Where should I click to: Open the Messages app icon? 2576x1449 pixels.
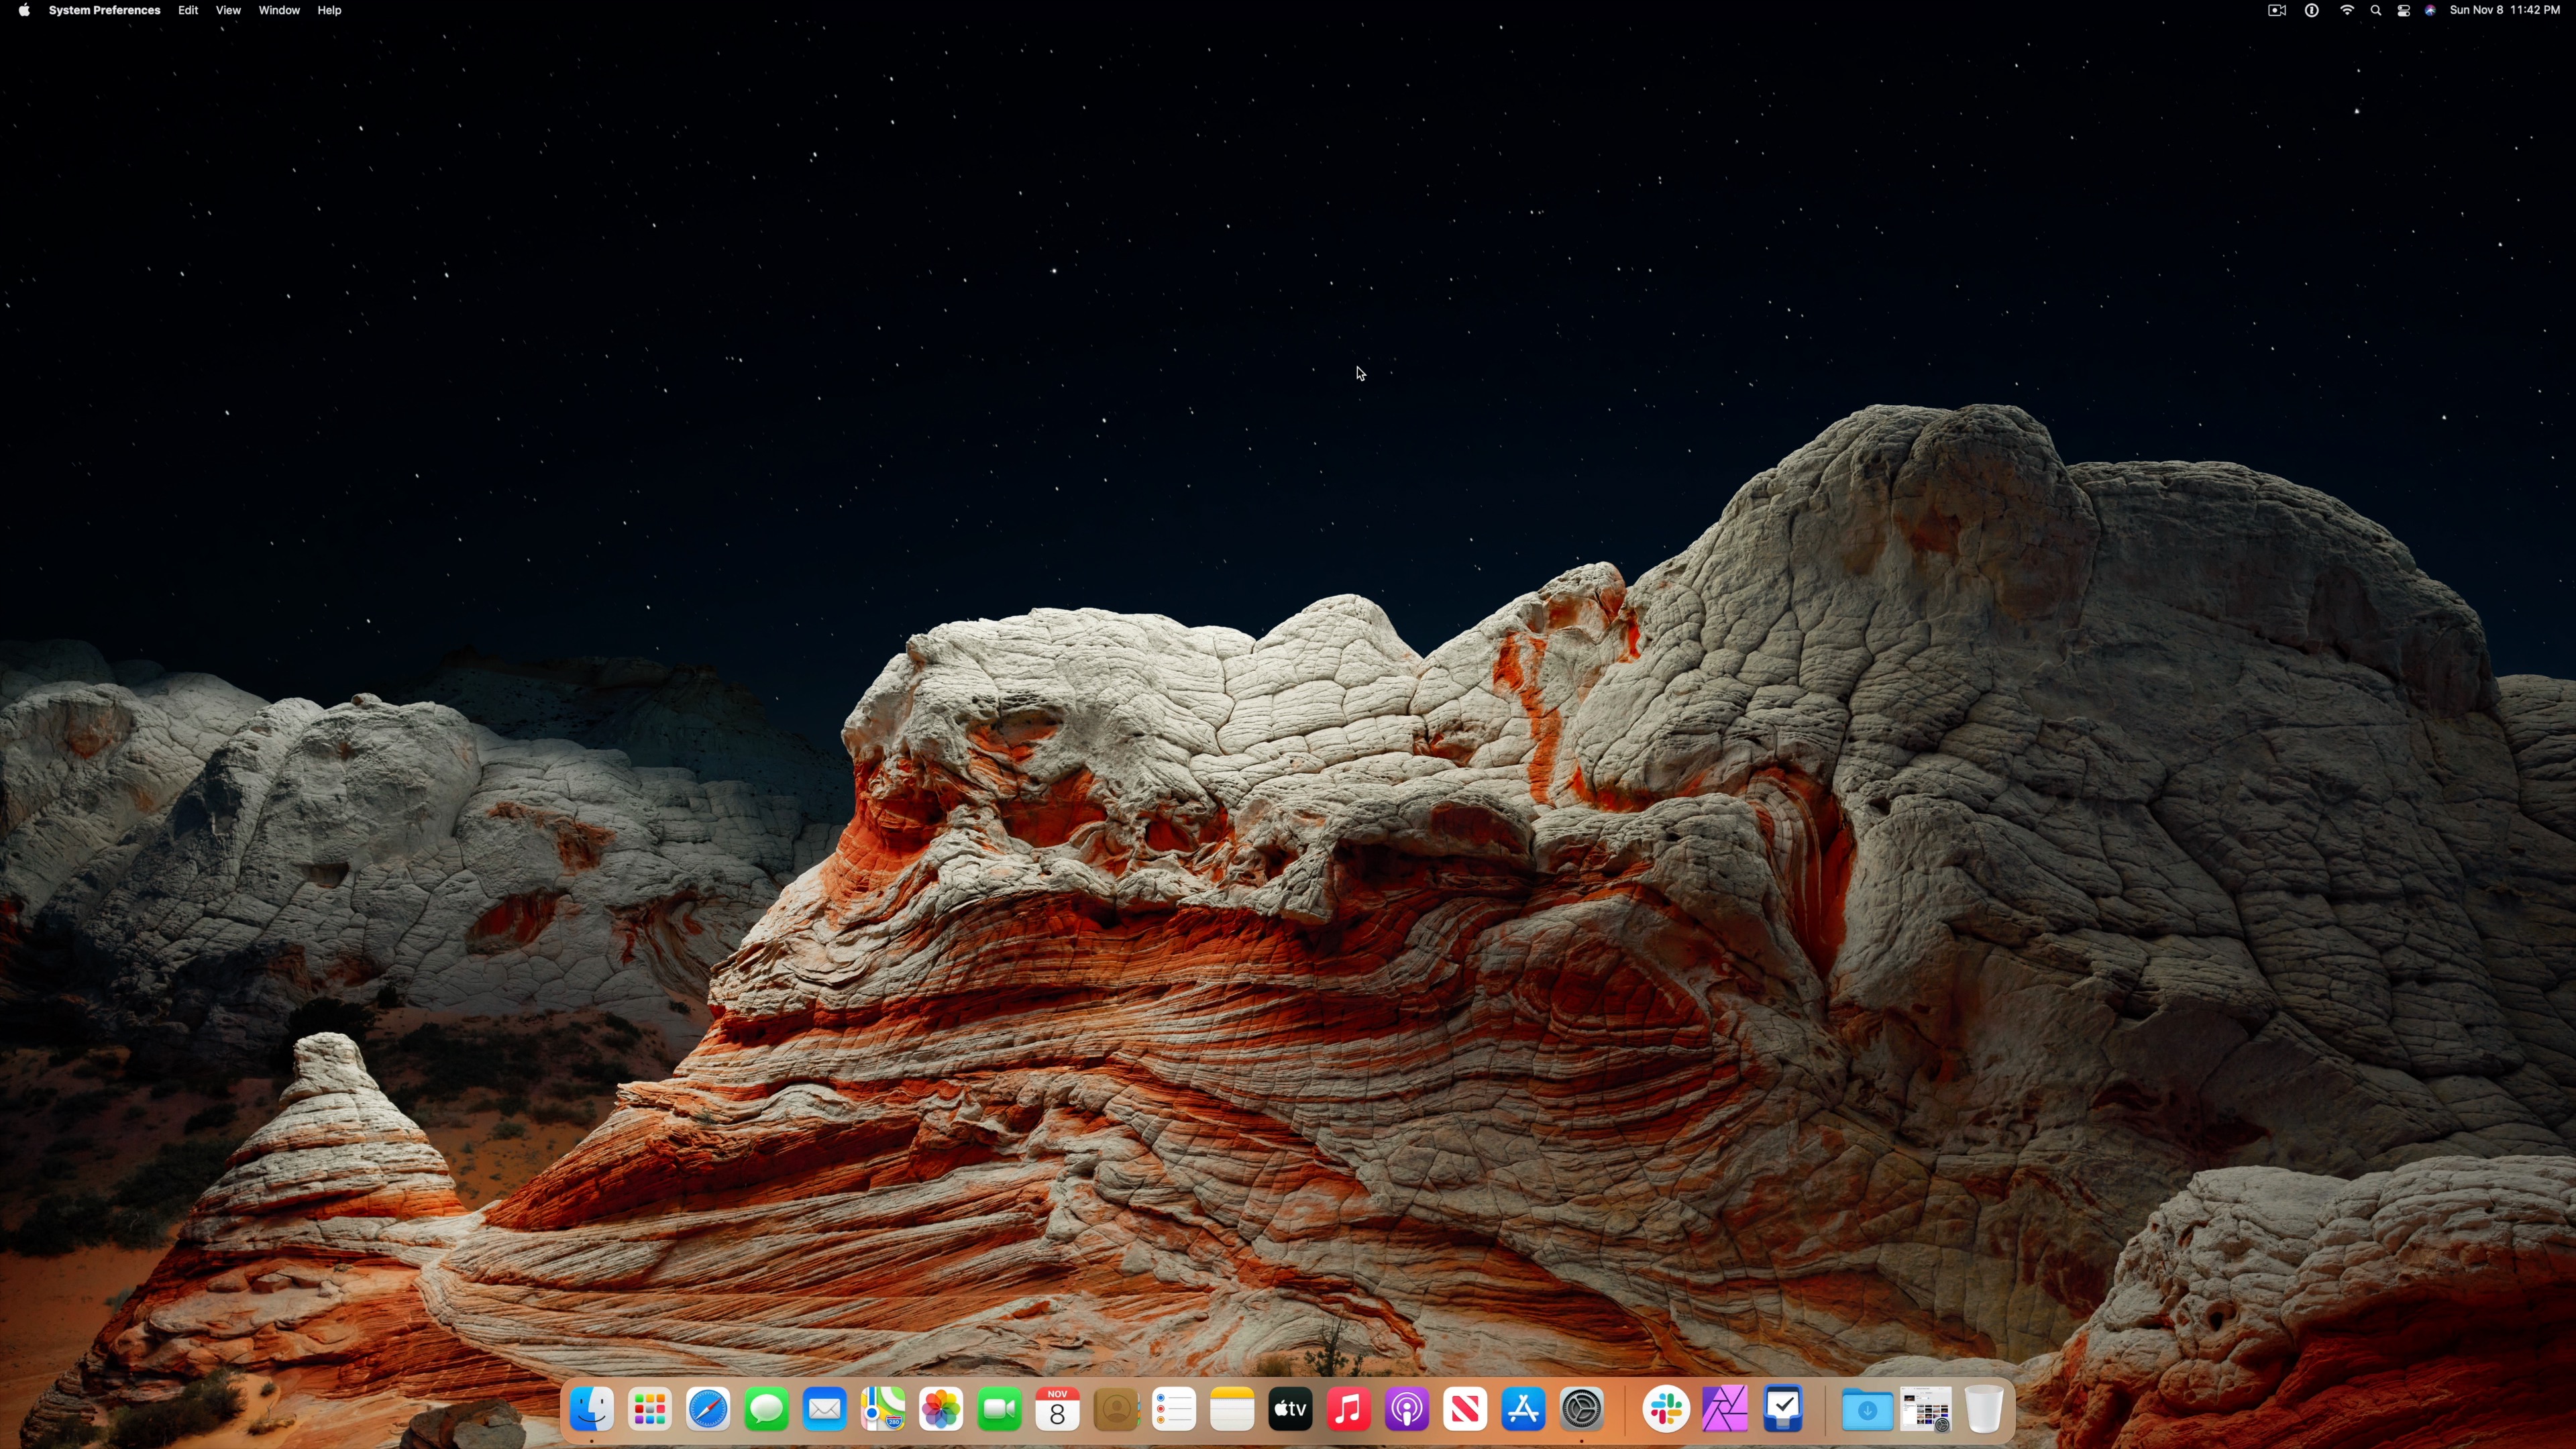pyautogui.click(x=767, y=1410)
